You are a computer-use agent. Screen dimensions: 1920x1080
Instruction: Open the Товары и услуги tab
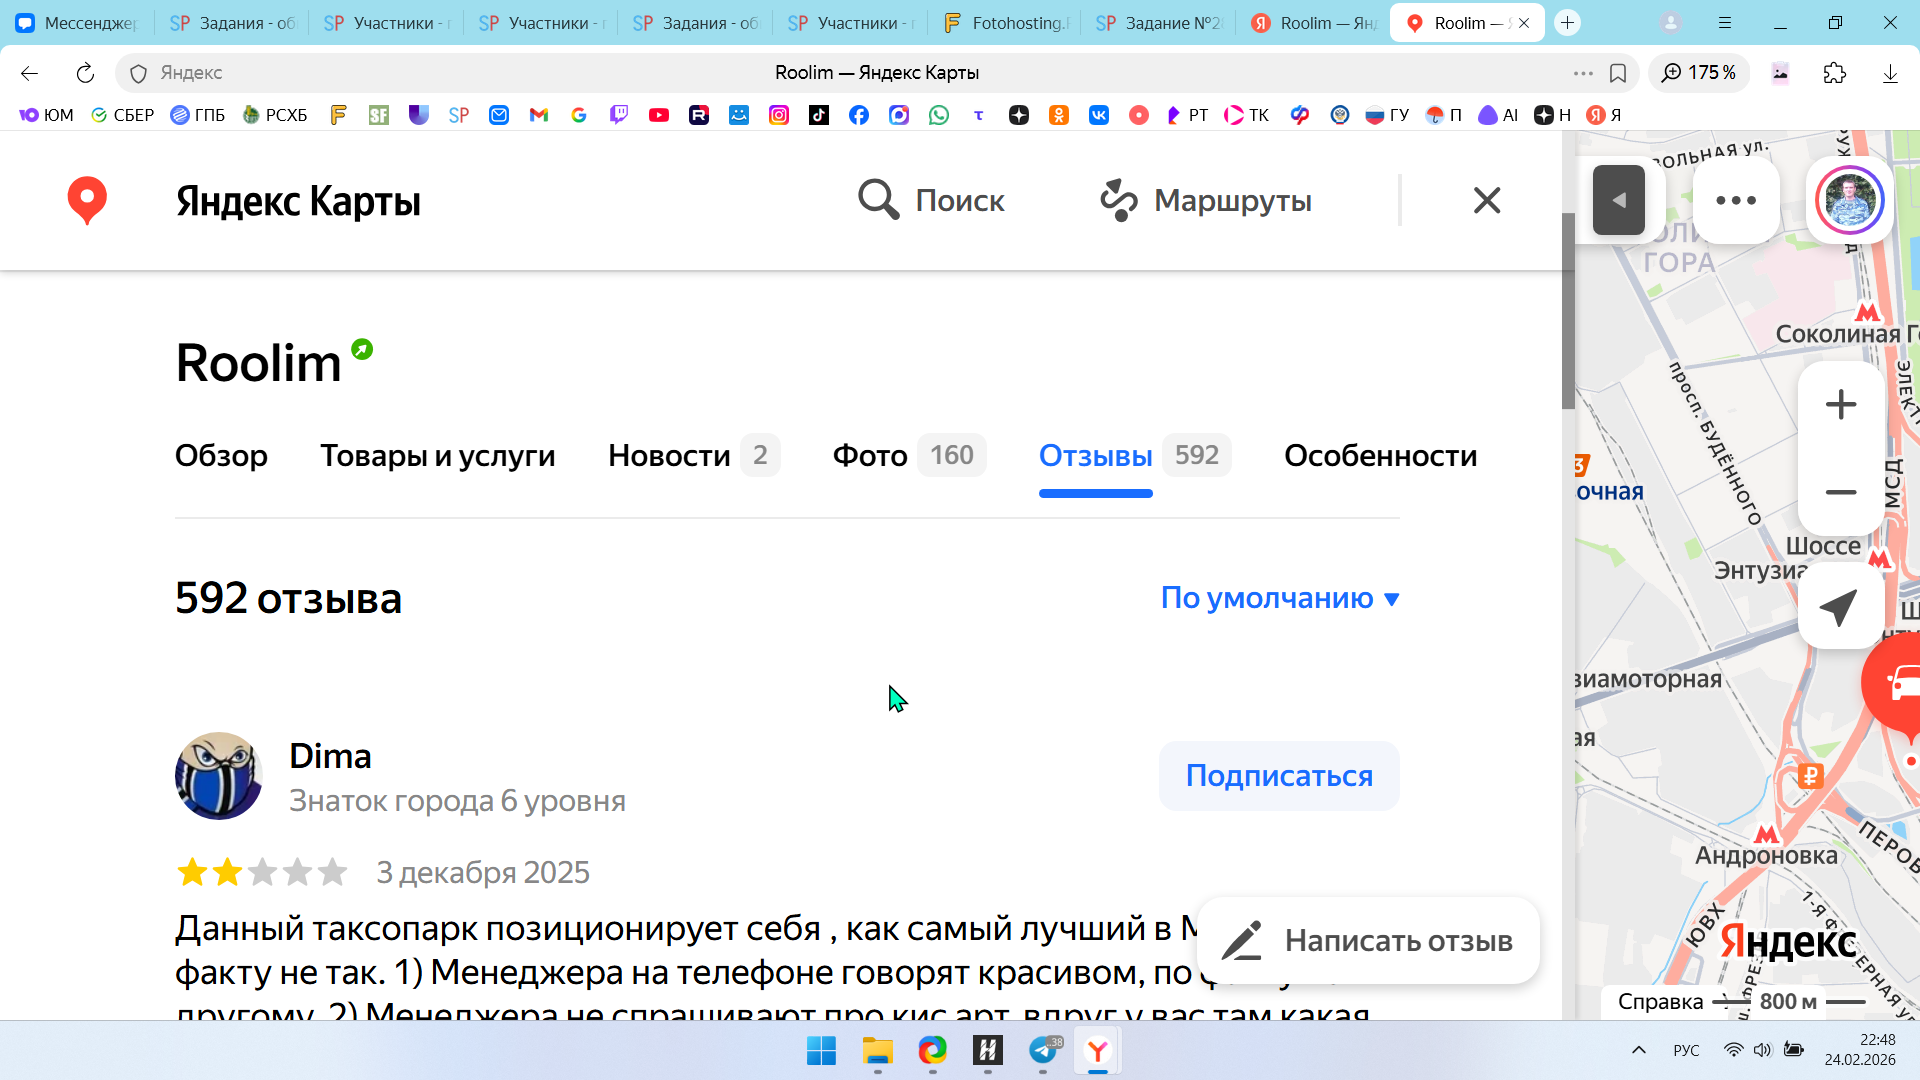tap(437, 456)
